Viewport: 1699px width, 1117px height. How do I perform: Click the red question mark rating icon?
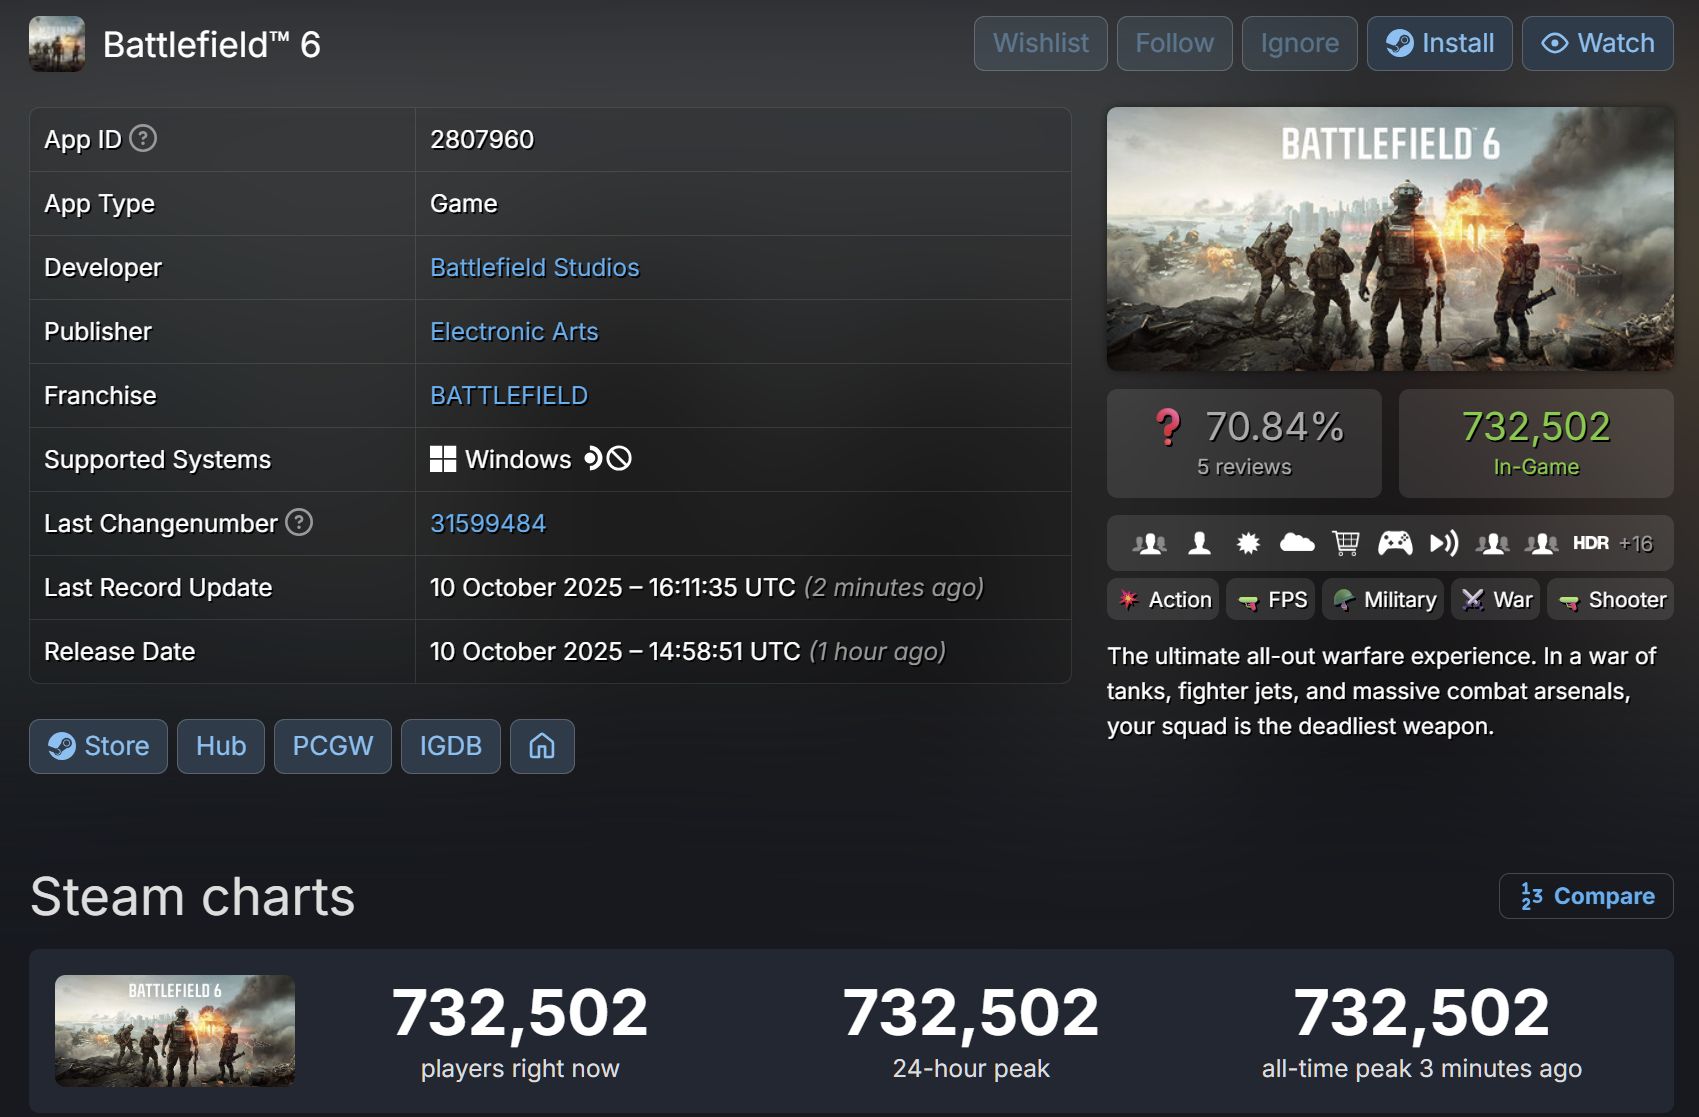pos(1167,427)
